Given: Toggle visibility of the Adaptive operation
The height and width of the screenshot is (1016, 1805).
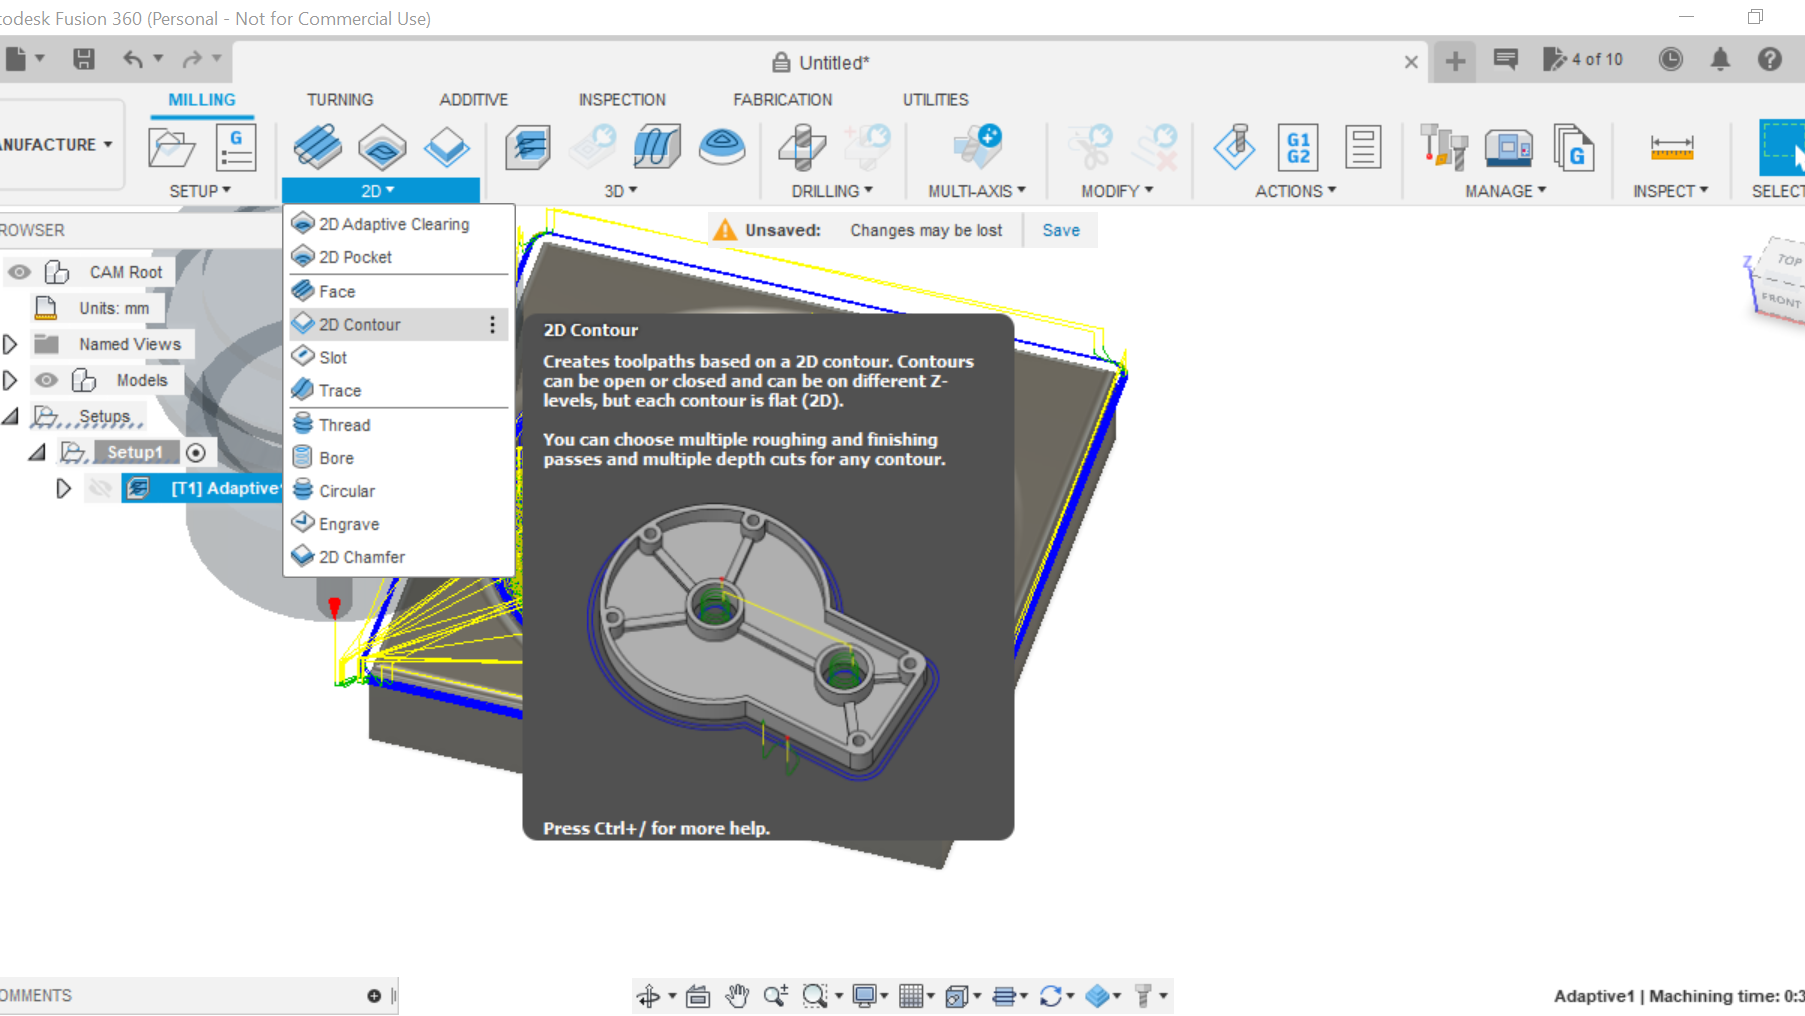Looking at the screenshot, I should pyautogui.click(x=100, y=488).
